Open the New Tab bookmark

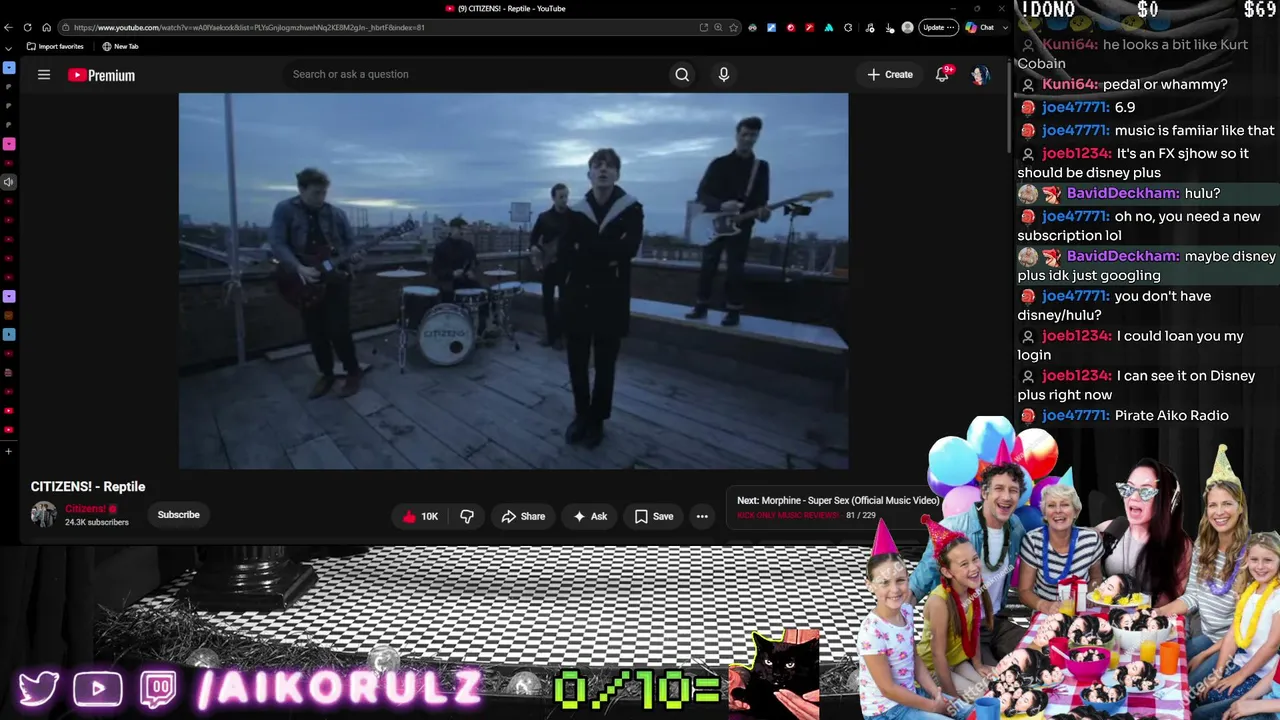(120, 47)
